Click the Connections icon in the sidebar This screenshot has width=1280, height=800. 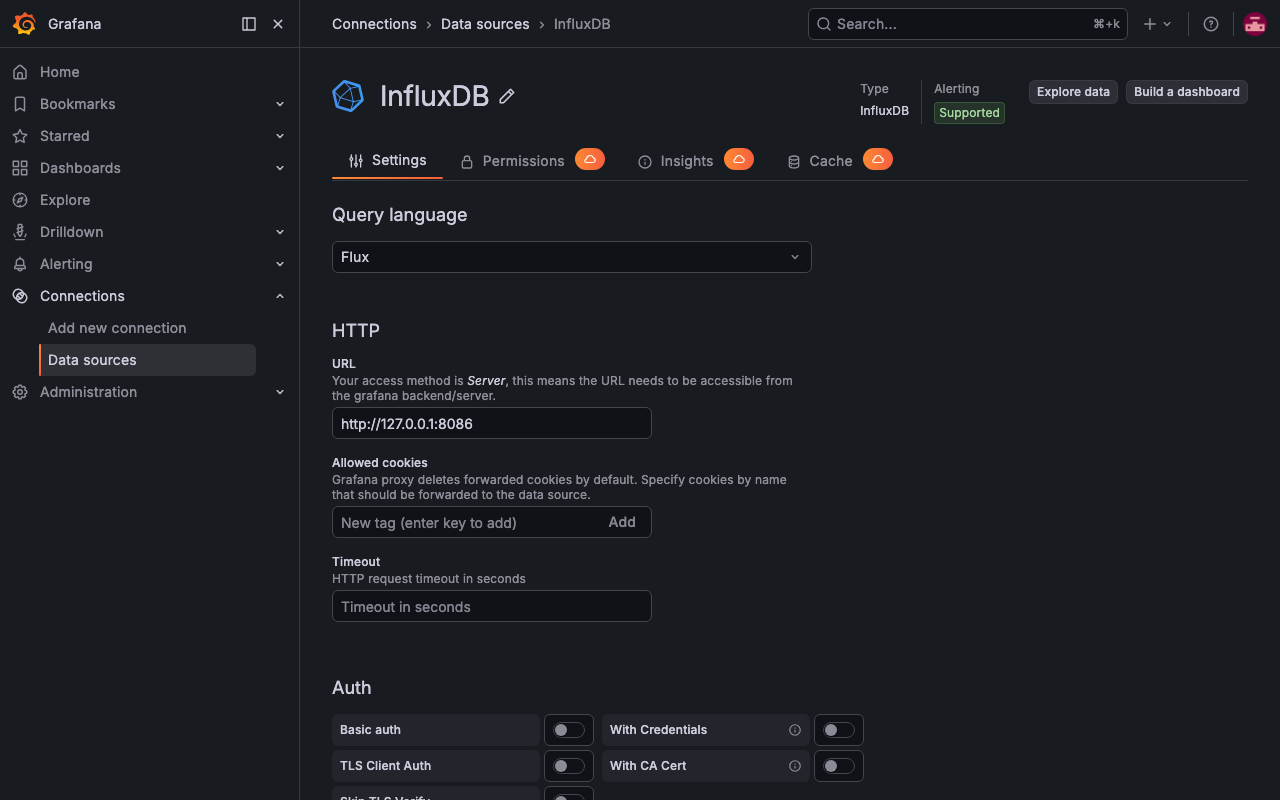20,296
